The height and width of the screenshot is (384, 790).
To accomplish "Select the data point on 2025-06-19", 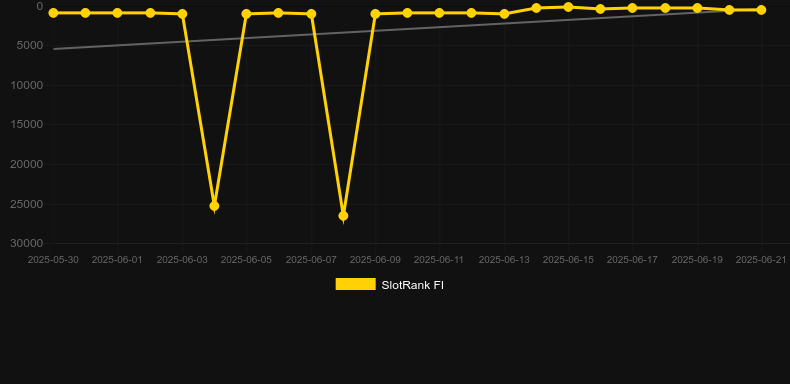I will [x=697, y=8].
